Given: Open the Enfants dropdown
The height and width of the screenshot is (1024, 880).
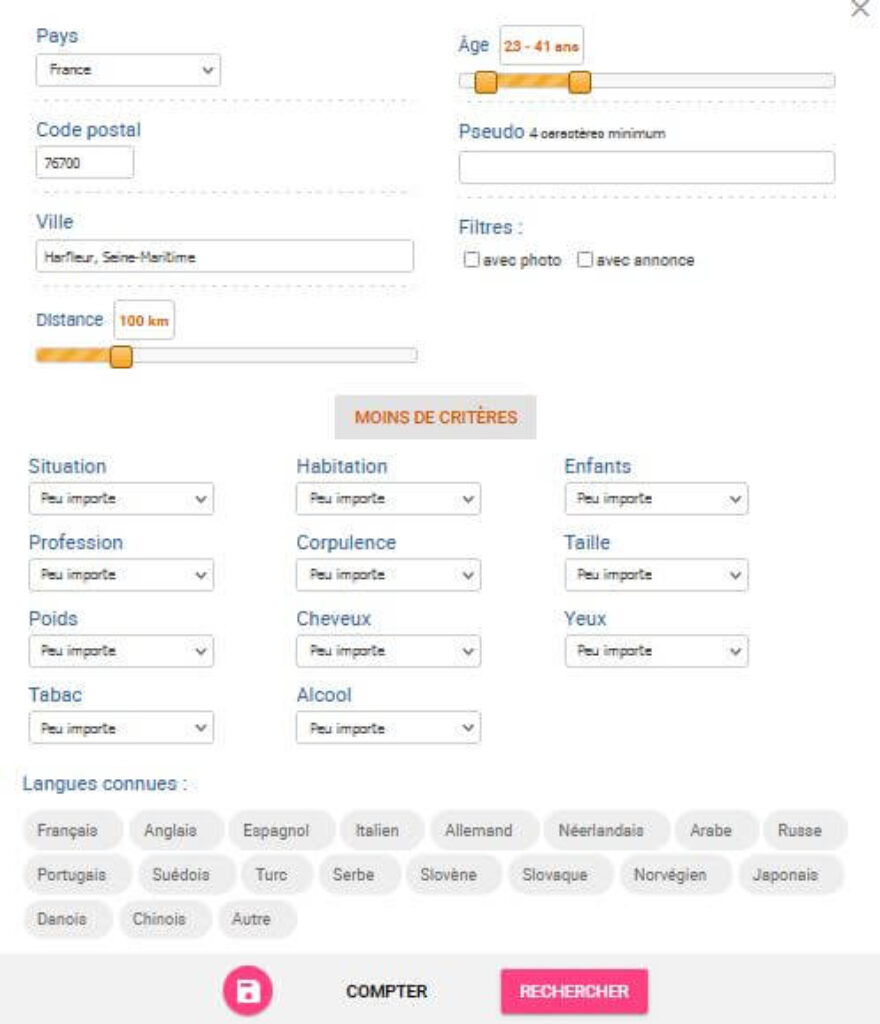Looking at the screenshot, I should pos(655,499).
